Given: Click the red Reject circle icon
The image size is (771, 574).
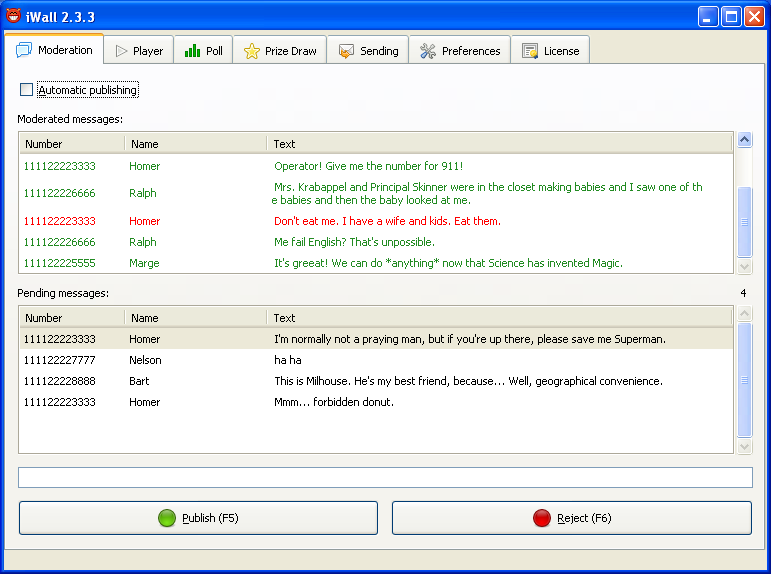Looking at the screenshot, I should coord(541,518).
